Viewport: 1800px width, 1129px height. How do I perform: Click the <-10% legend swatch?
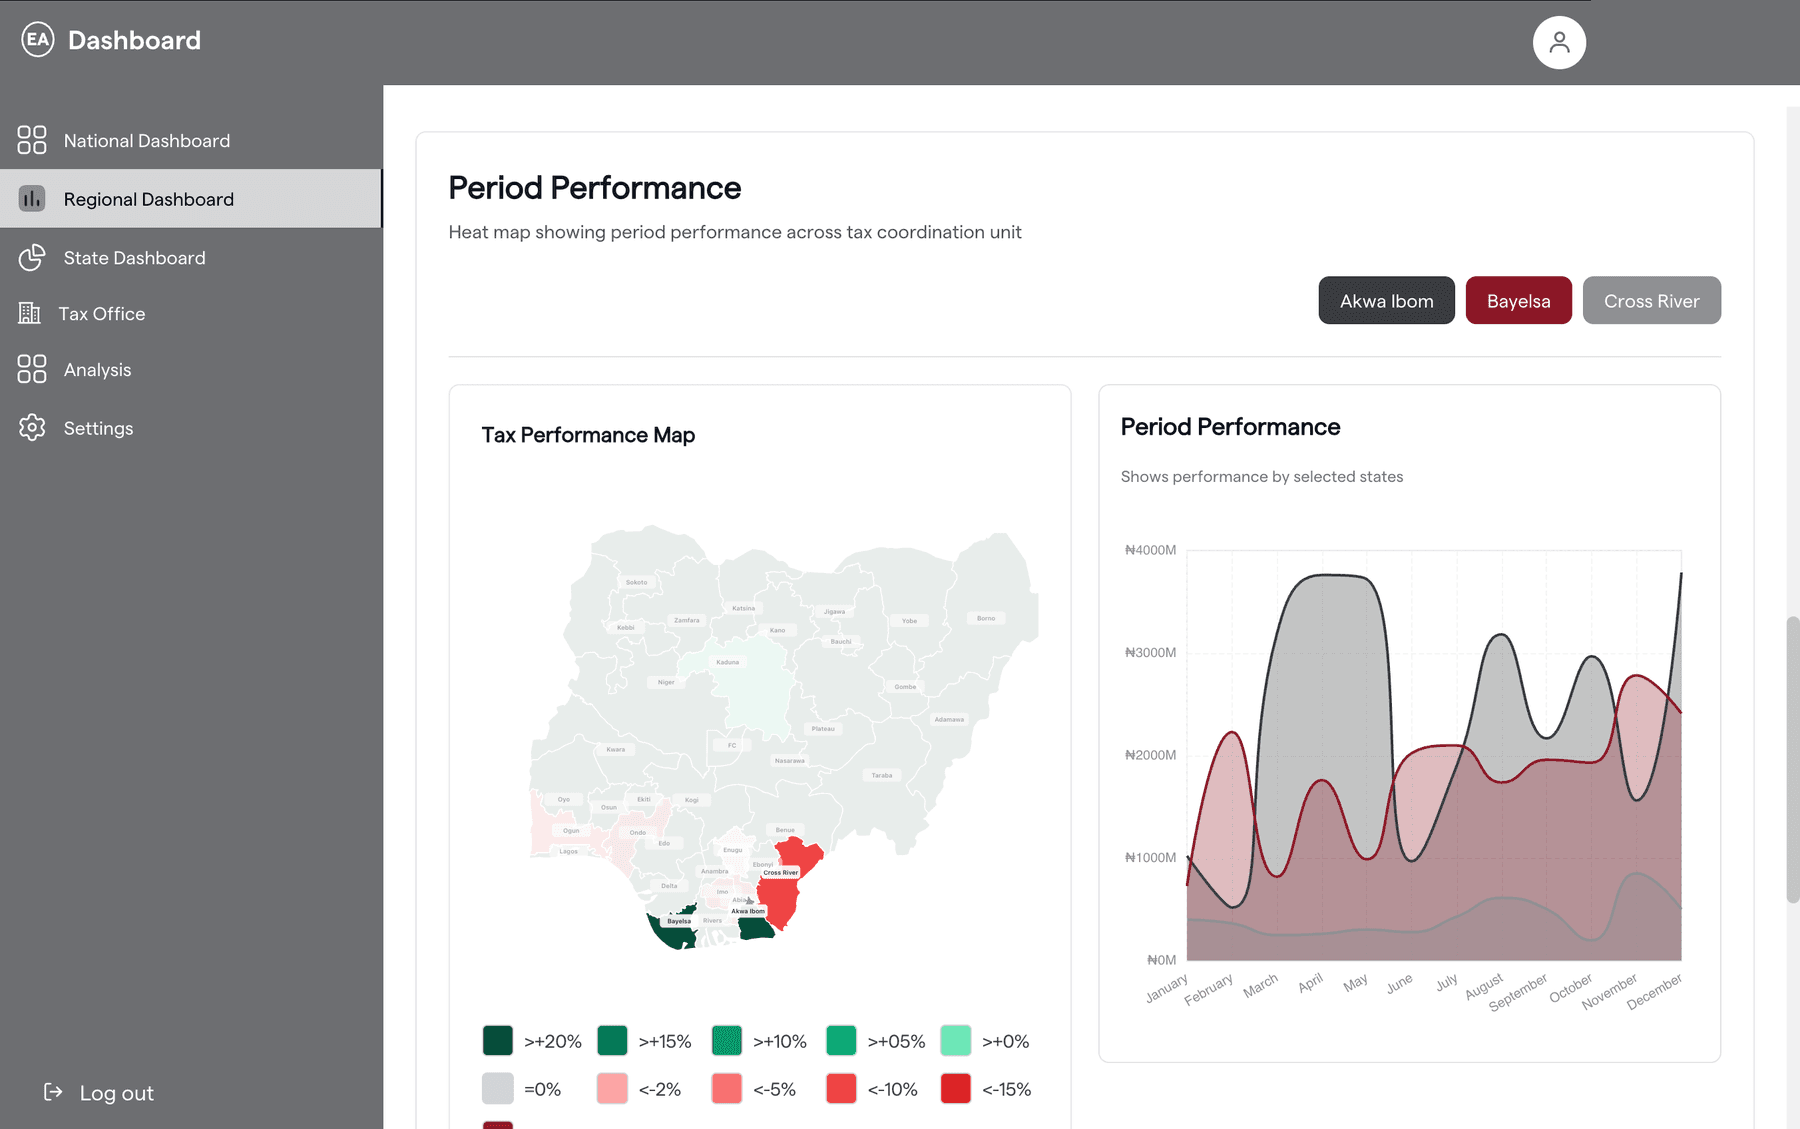pyautogui.click(x=841, y=1088)
